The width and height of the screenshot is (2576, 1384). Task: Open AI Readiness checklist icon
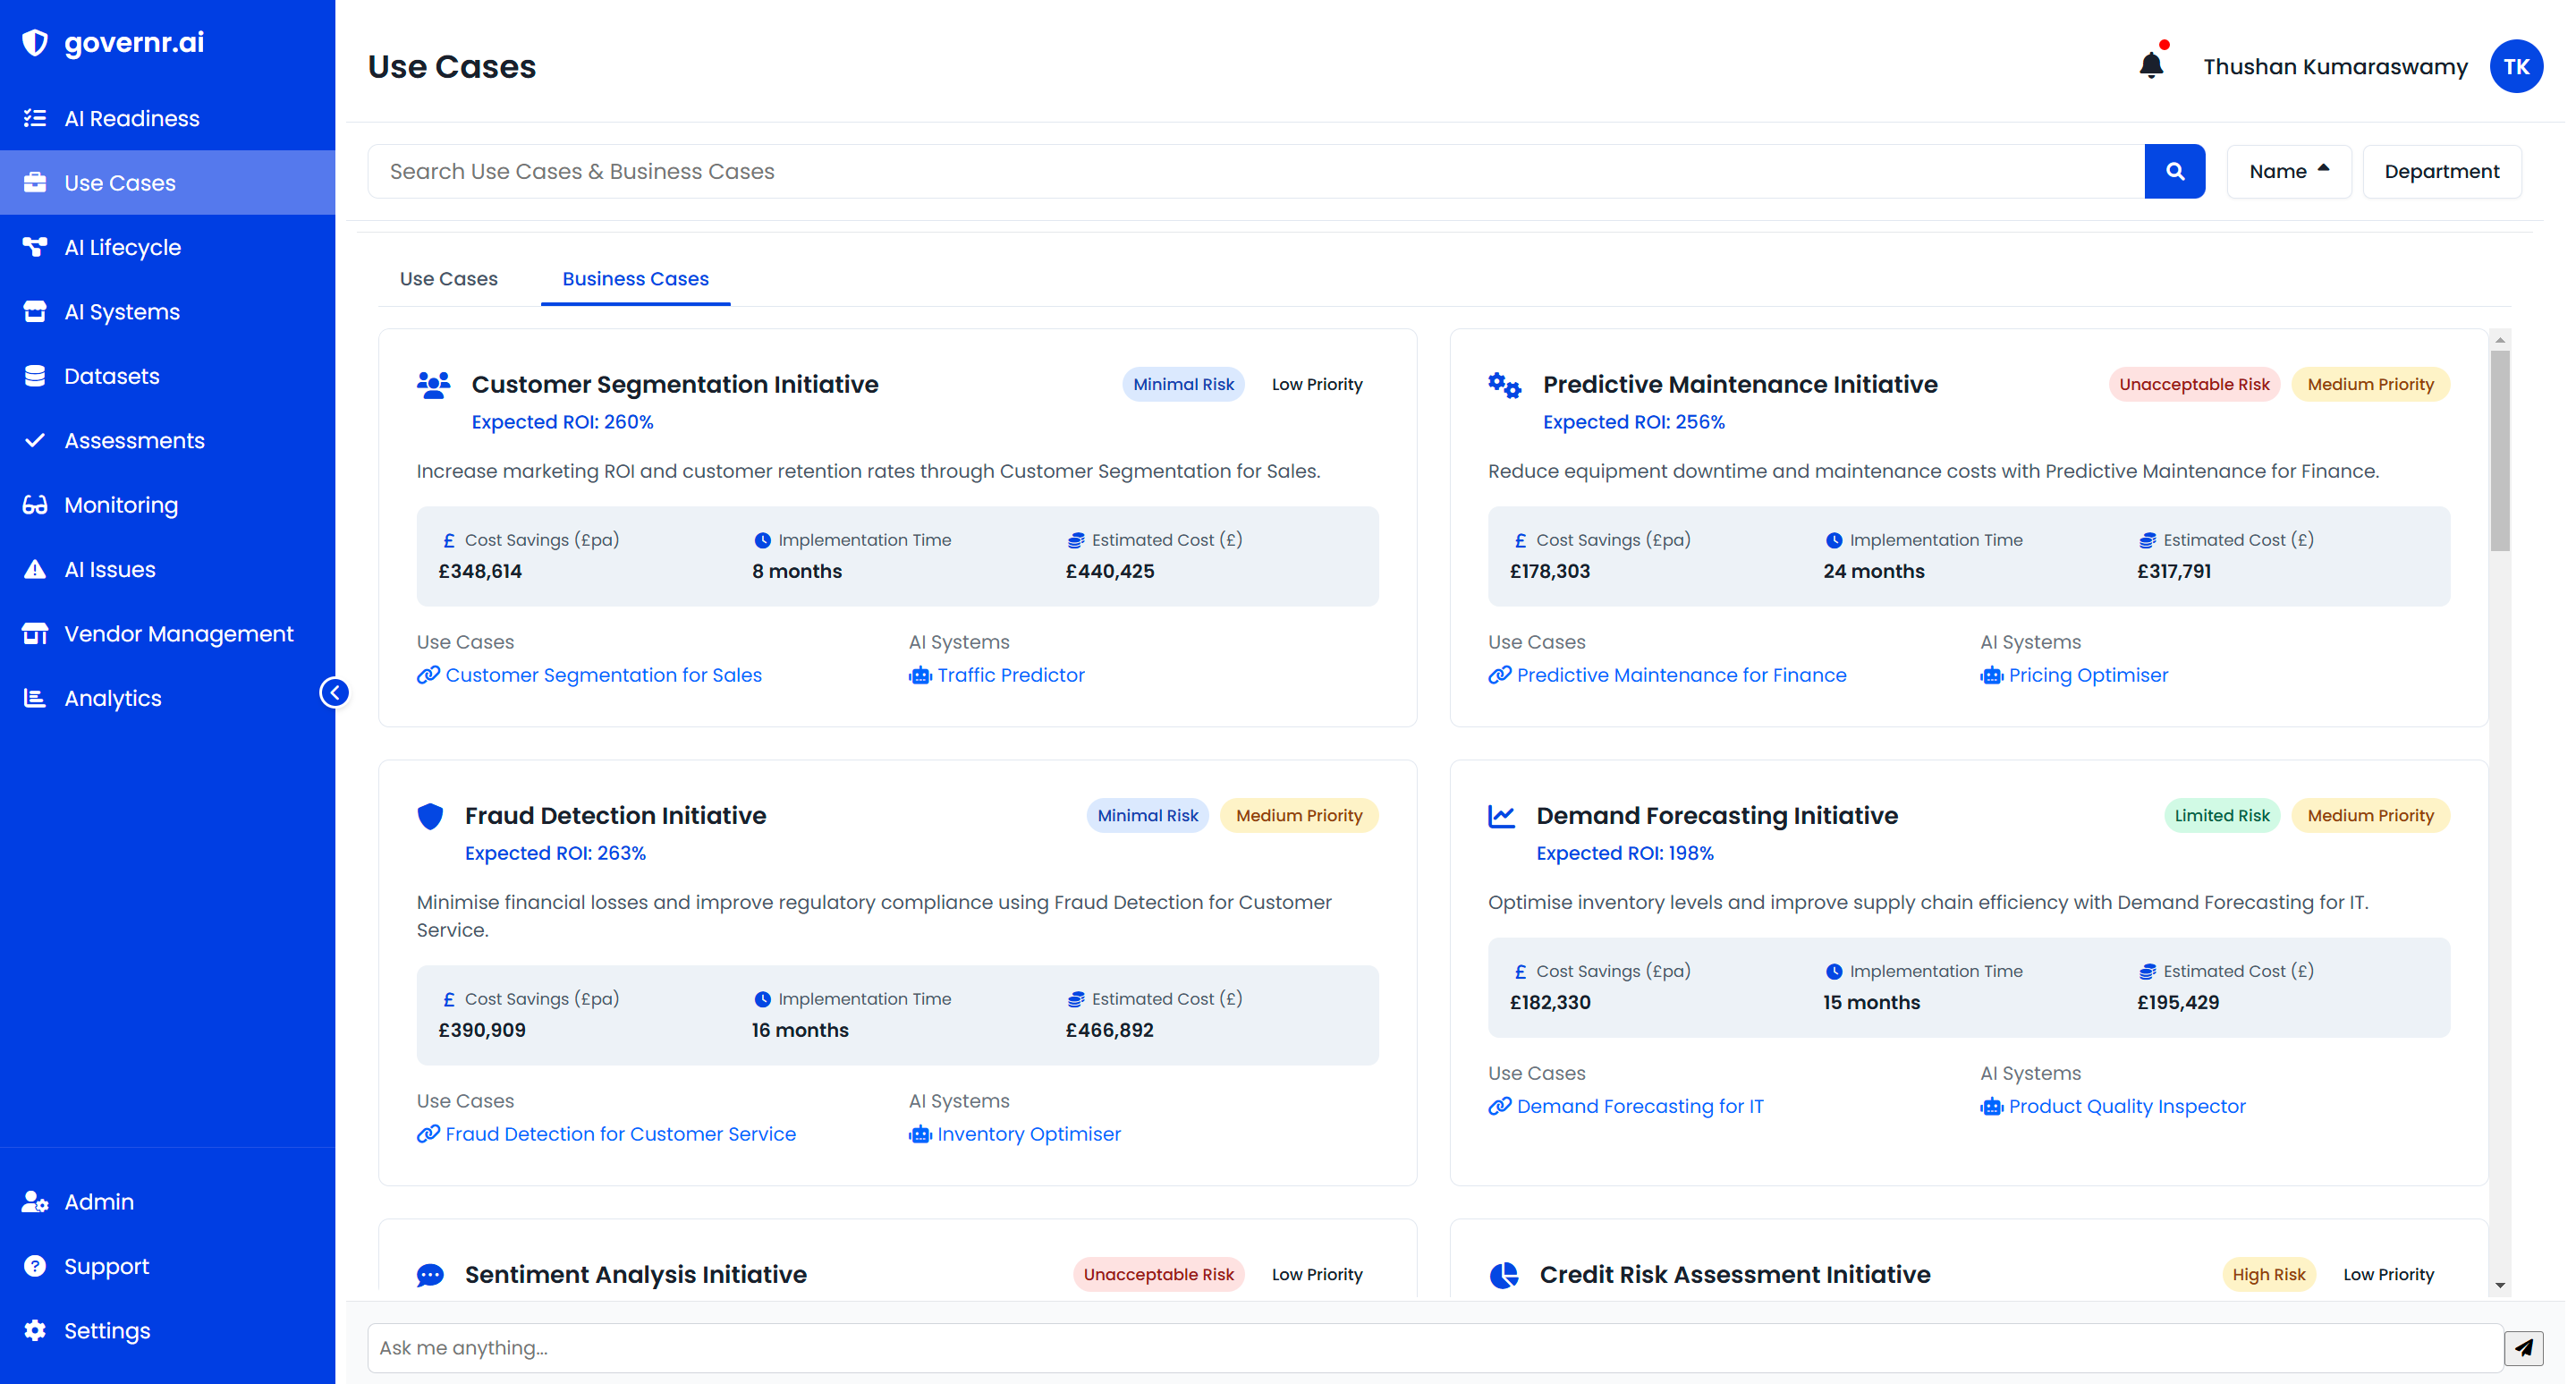(x=35, y=118)
